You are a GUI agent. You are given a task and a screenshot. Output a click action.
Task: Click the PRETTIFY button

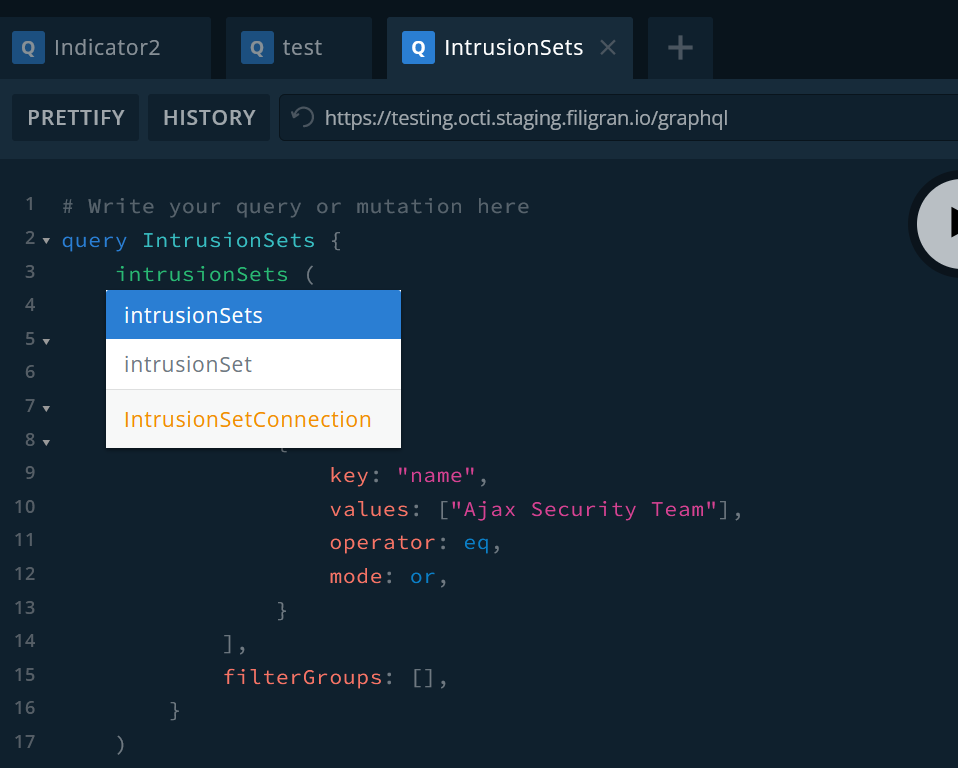[x=76, y=117]
